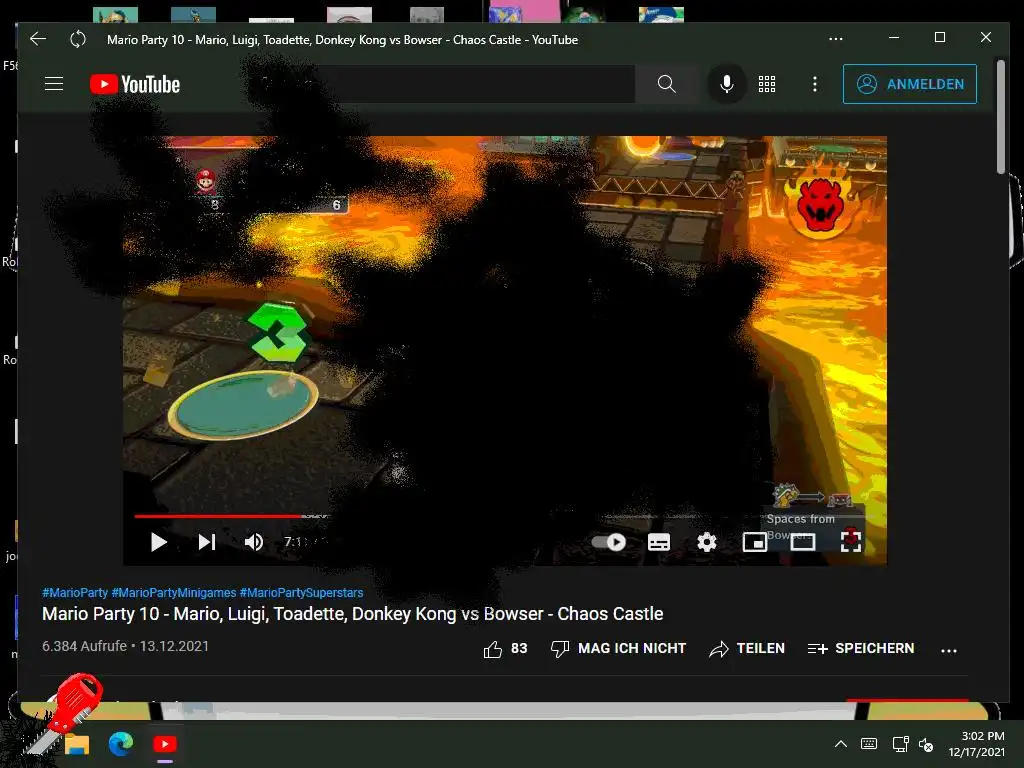Toggle subtitles with the captions icon
1024x768 pixels.
tap(659, 542)
